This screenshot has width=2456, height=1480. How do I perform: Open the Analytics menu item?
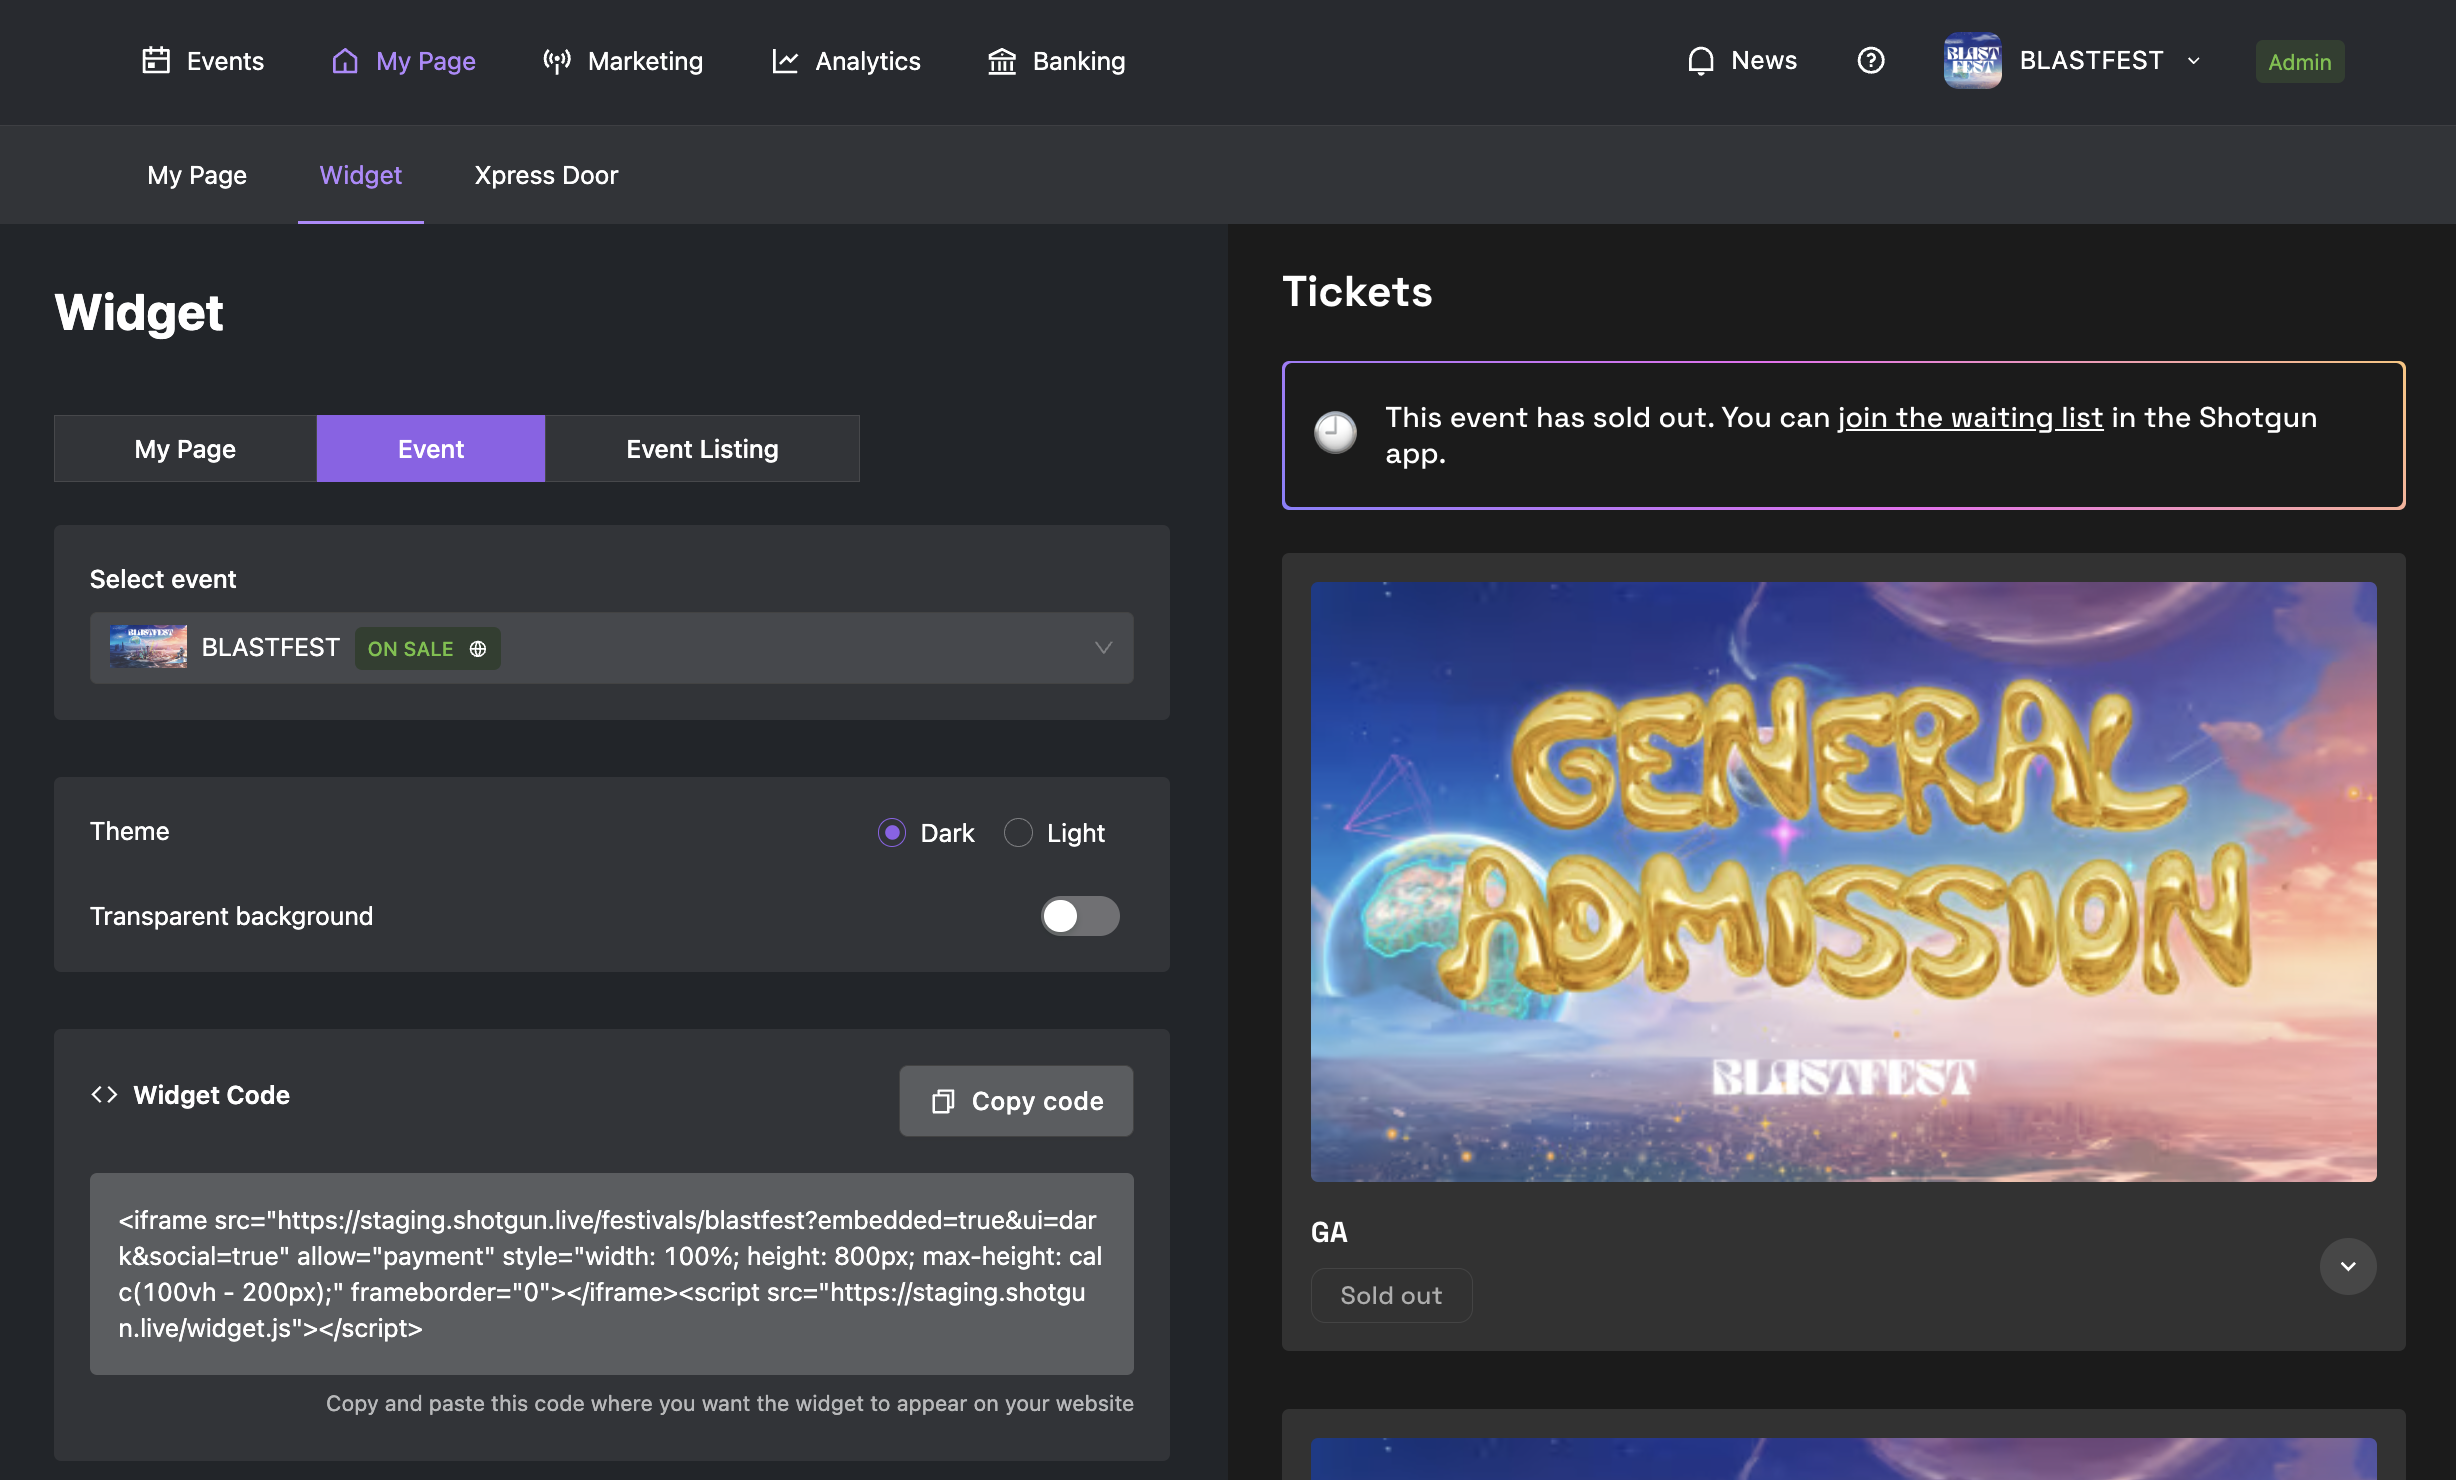pyautogui.click(x=846, y=61)
